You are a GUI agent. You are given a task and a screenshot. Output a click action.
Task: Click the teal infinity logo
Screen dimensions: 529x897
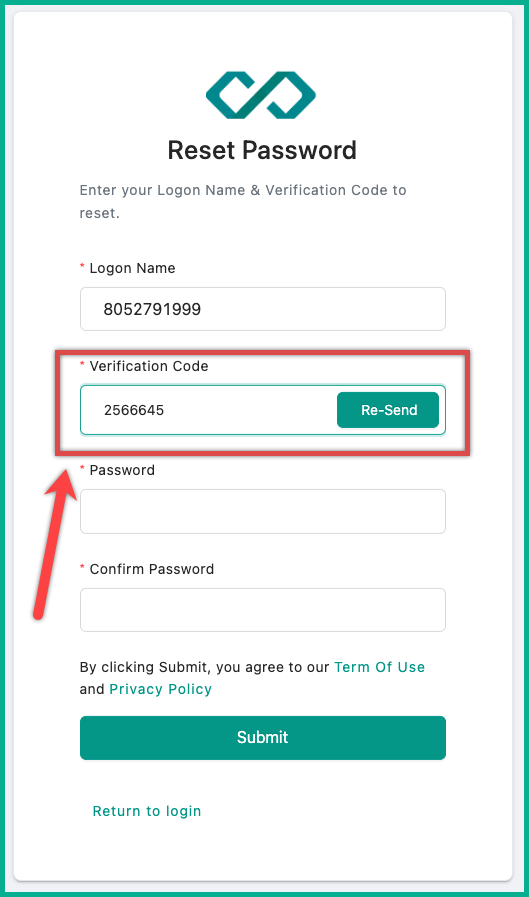coord(261,95)
